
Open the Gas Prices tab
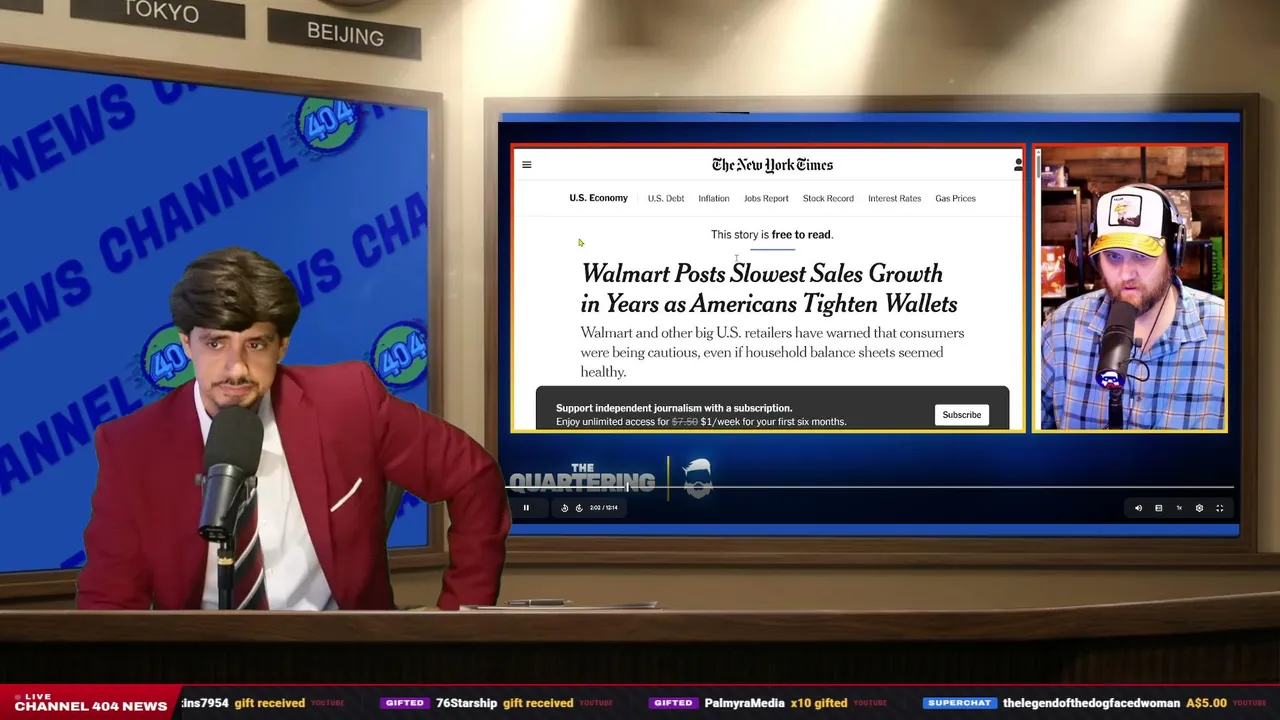pyautogui.click(x=955, y=198)
